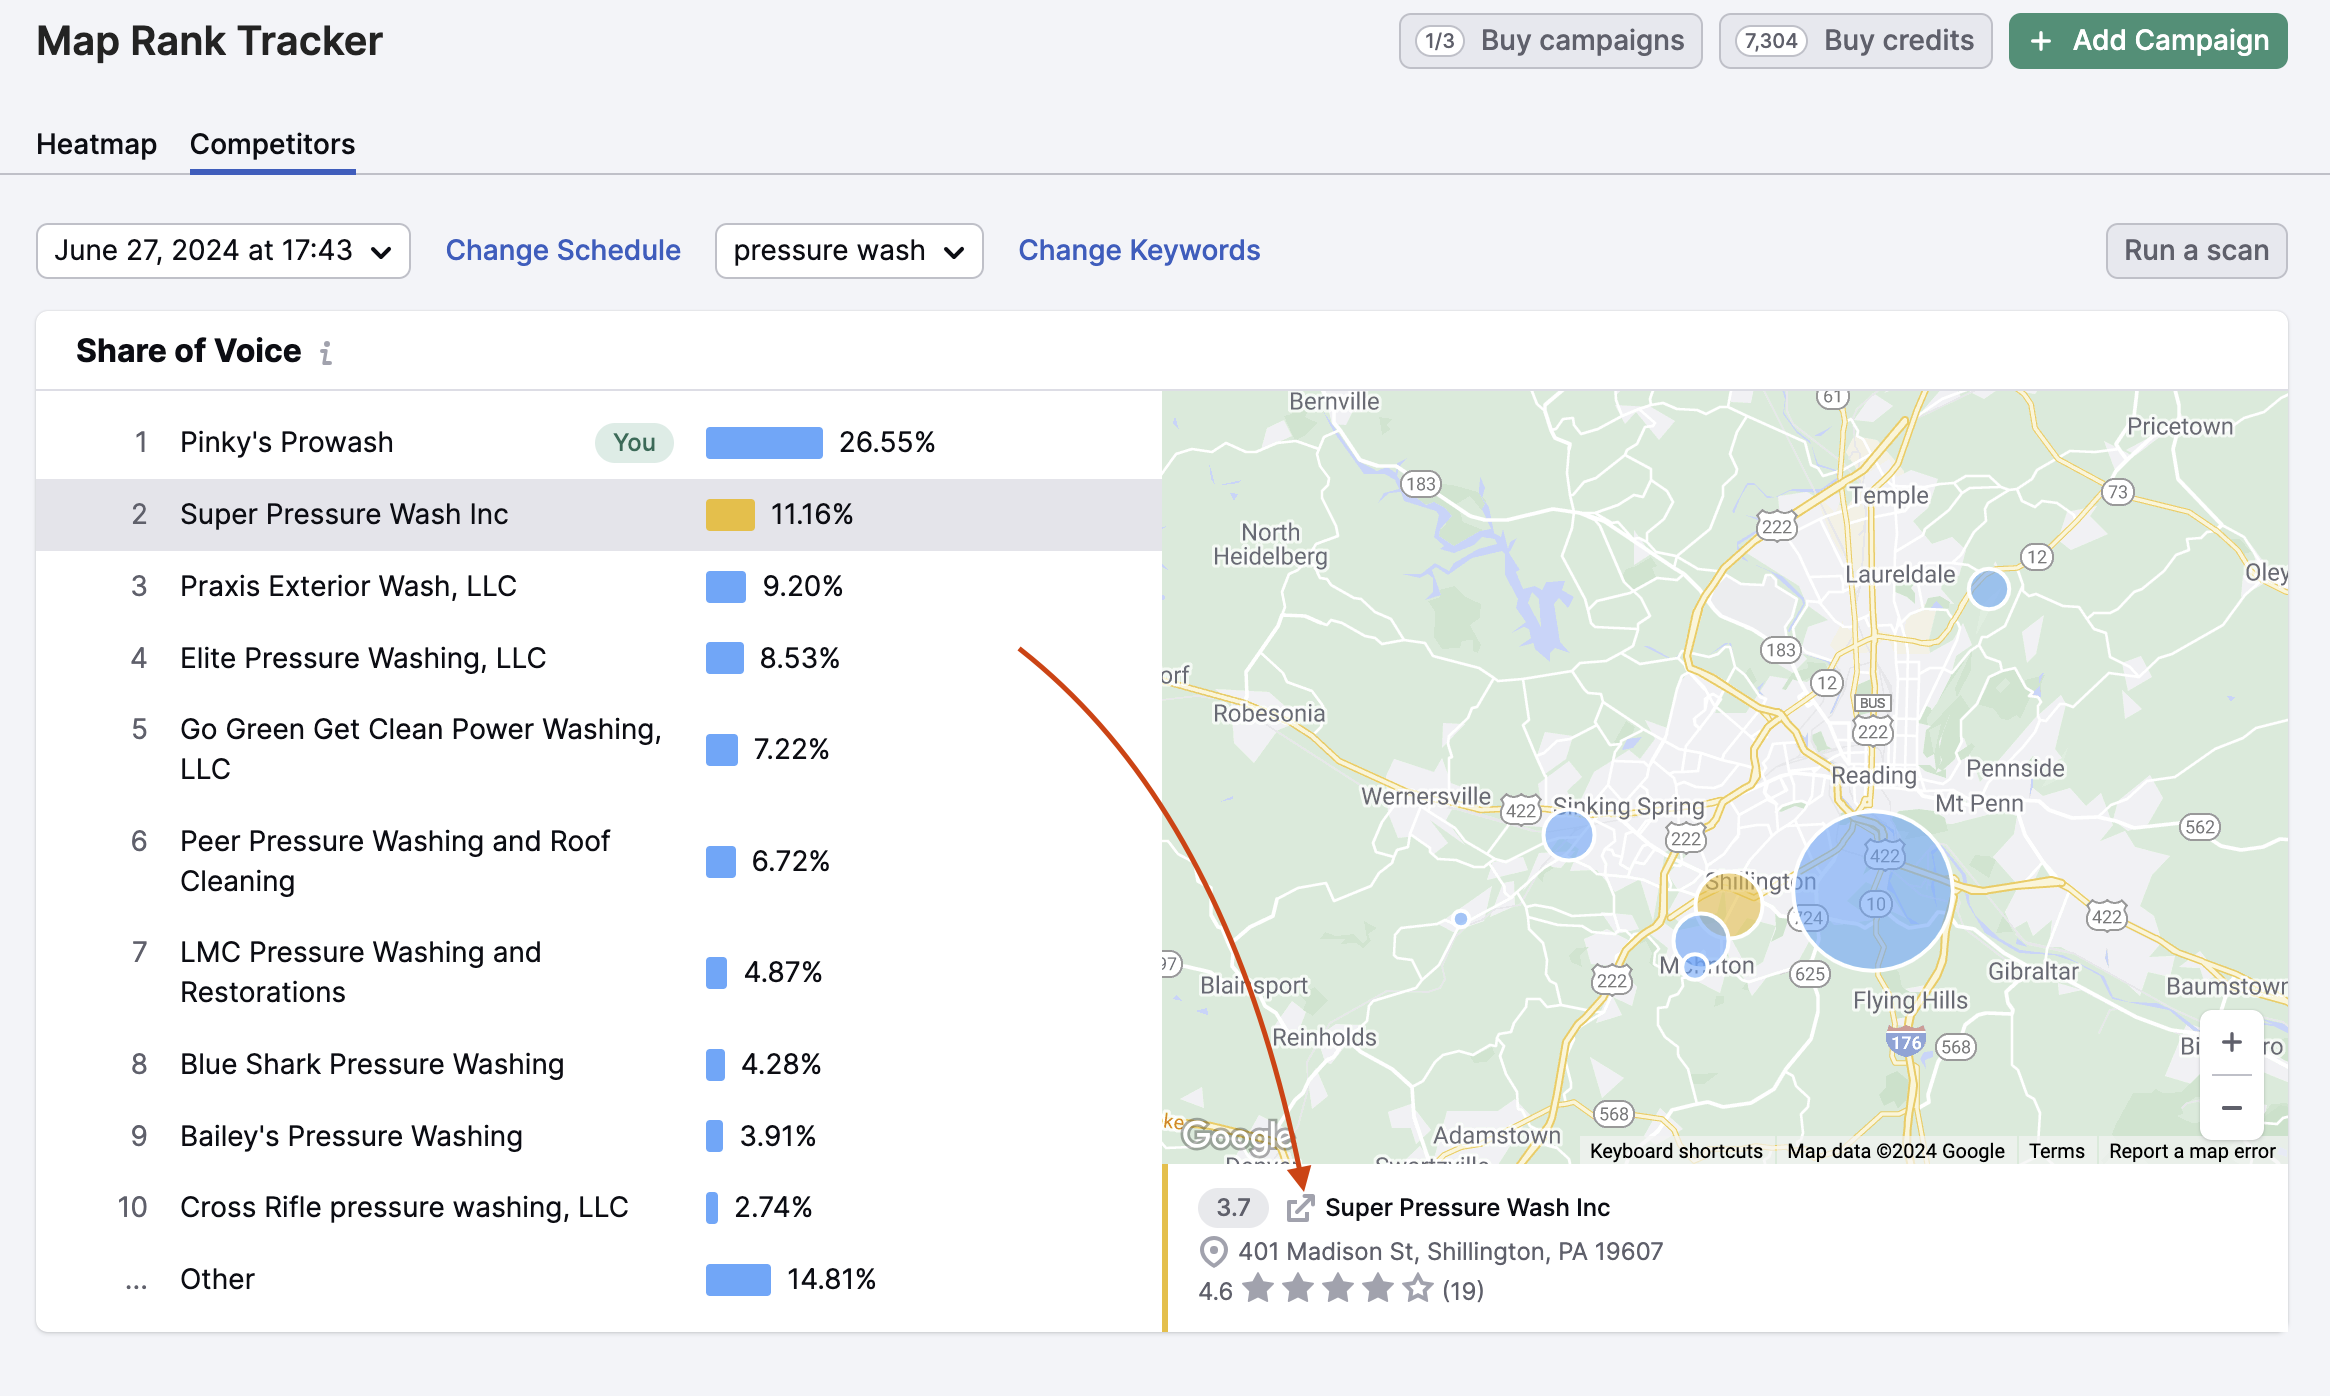Select Praxis Exterior Wash, LLC row
Viewport: 2330px width, 1396px height.
(599, 587)
